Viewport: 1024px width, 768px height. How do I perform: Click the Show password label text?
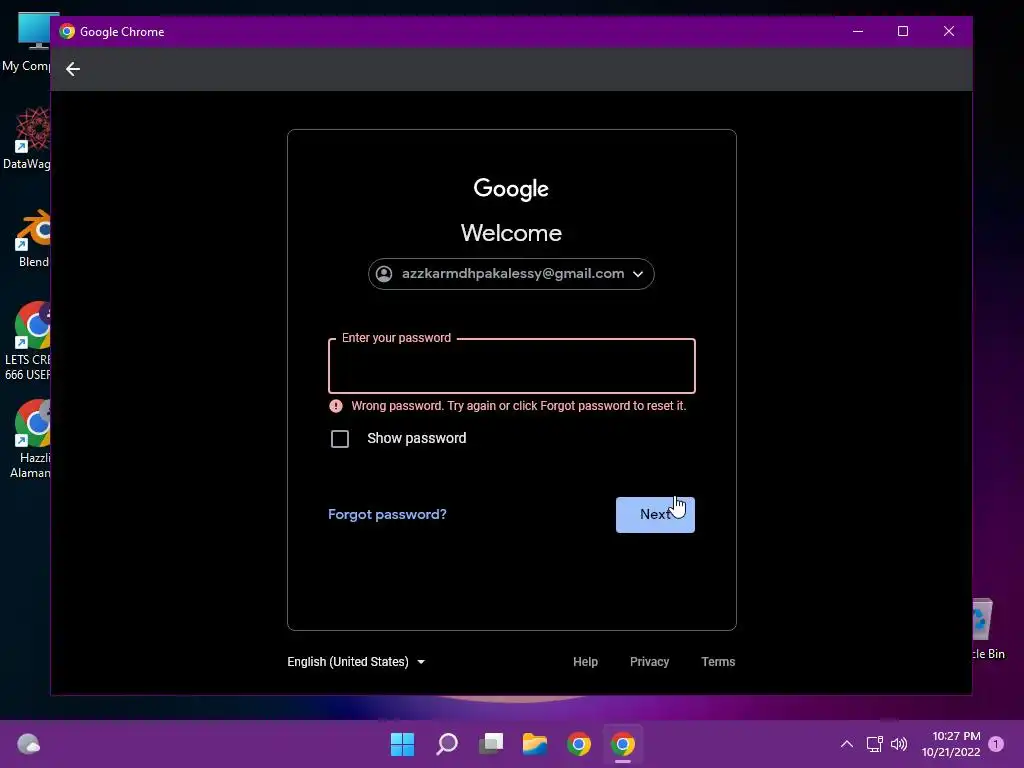(x=417, y=438)
